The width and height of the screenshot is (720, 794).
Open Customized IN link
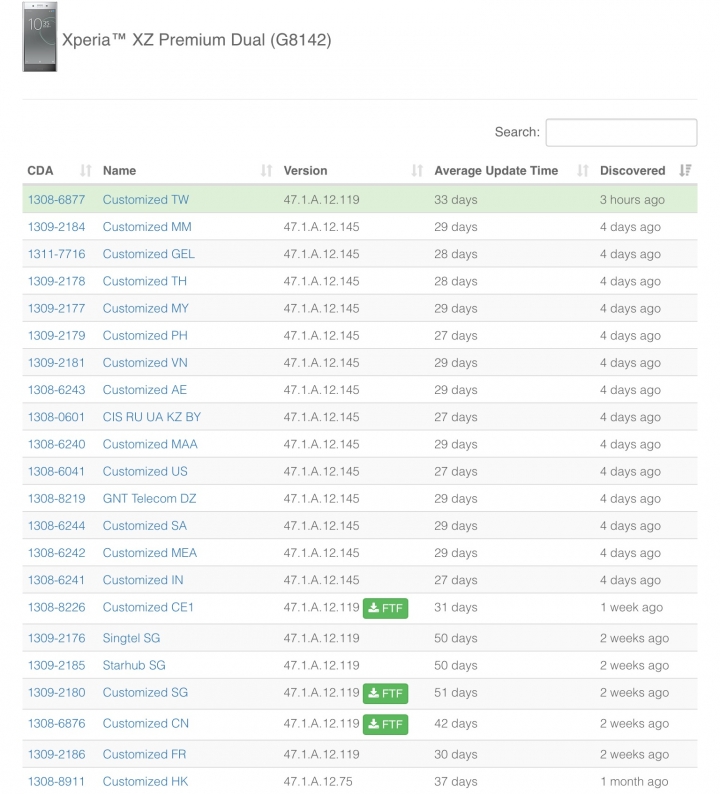[143, 580]
